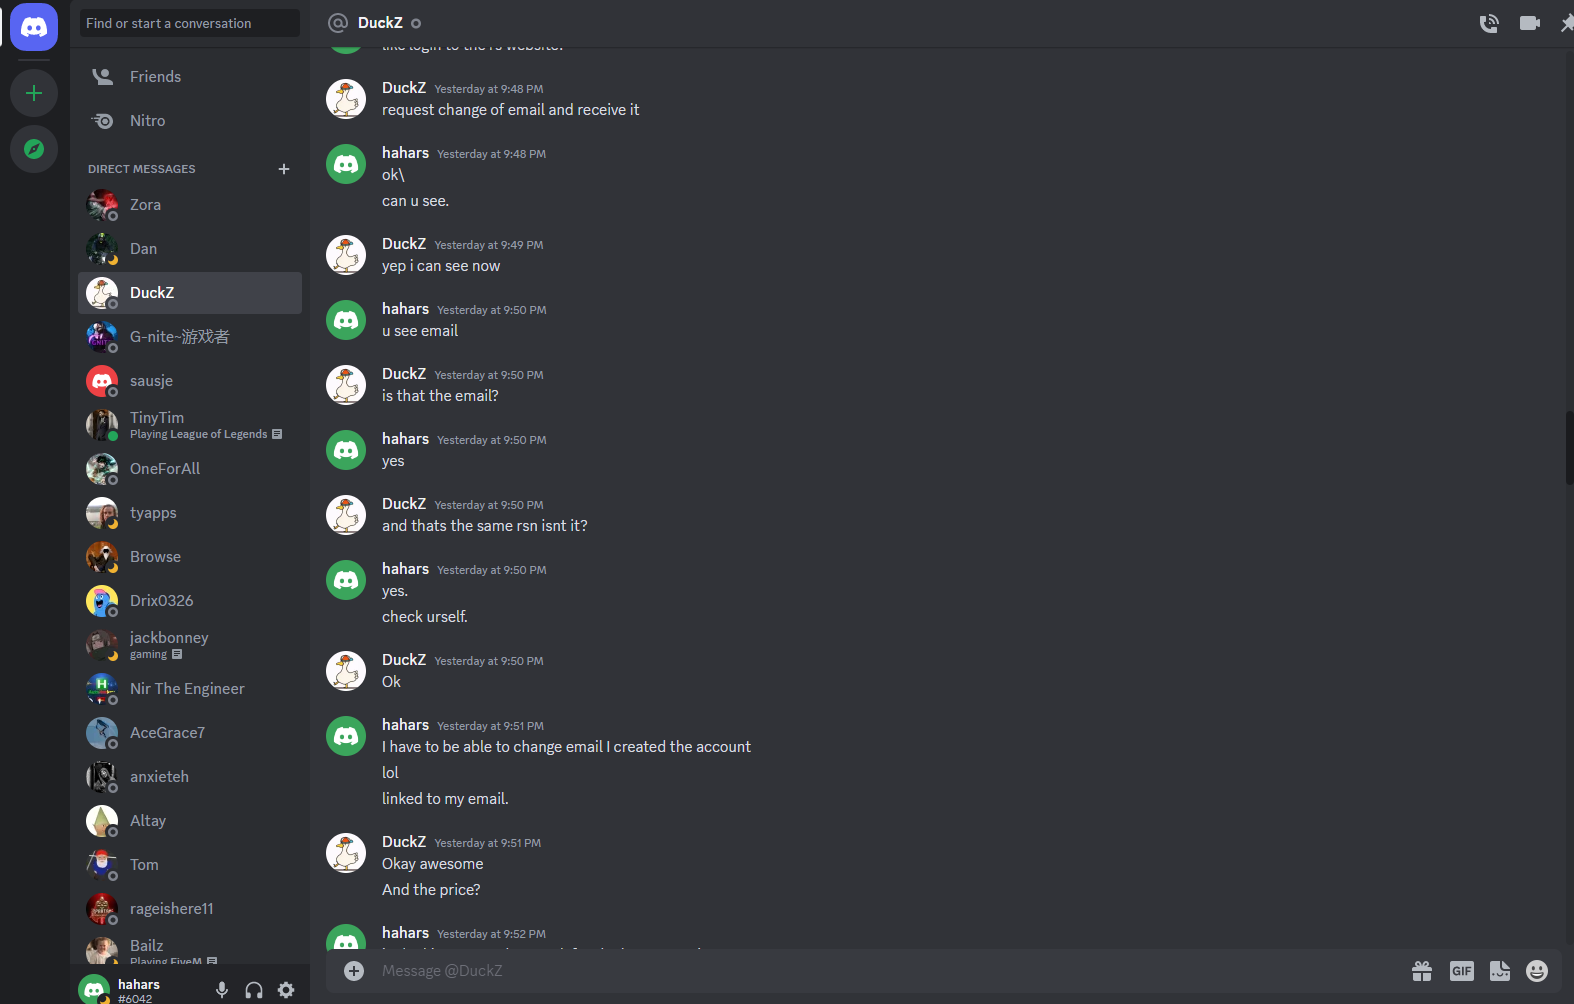Open the Explore Discoverable Servers compass
Screen dimensions: 1574x1004
coord(34,149)
